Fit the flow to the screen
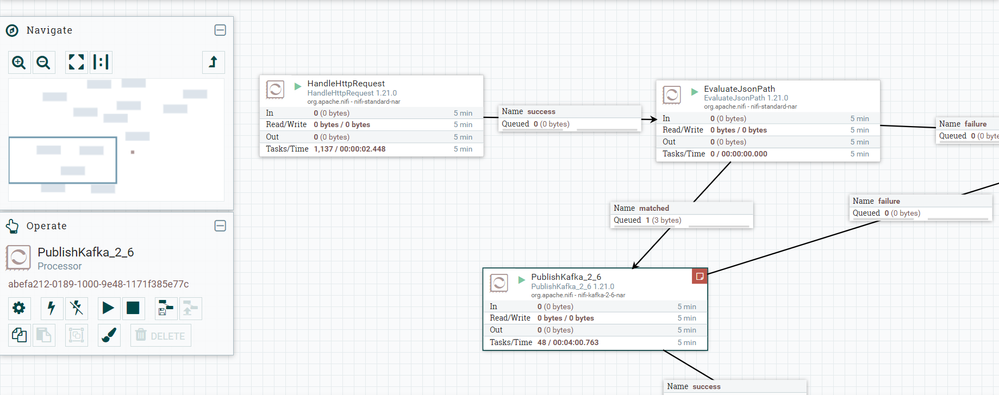999x395 pixels. pos(76,62)
